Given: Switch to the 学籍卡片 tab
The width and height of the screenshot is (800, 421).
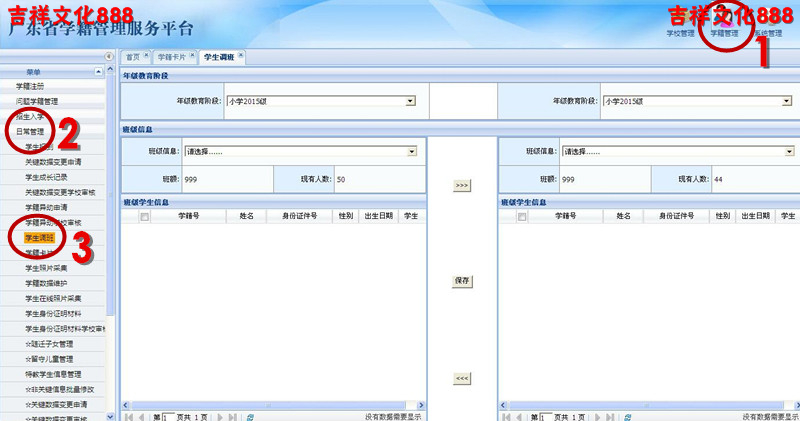Looking at the screenshot, I should pyautogui.click(x=171, y=57).
